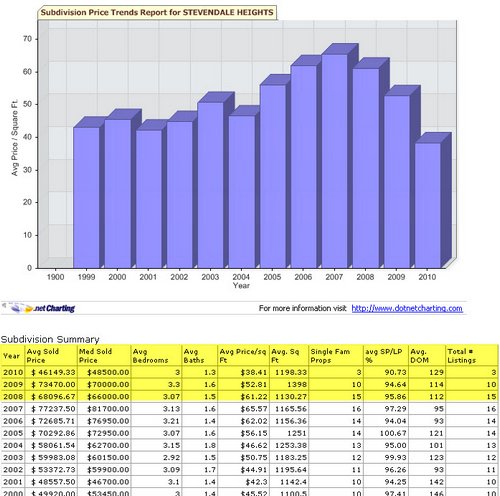
Task: Select the 2007 year cell in table
Action: (x=12, y=409)
